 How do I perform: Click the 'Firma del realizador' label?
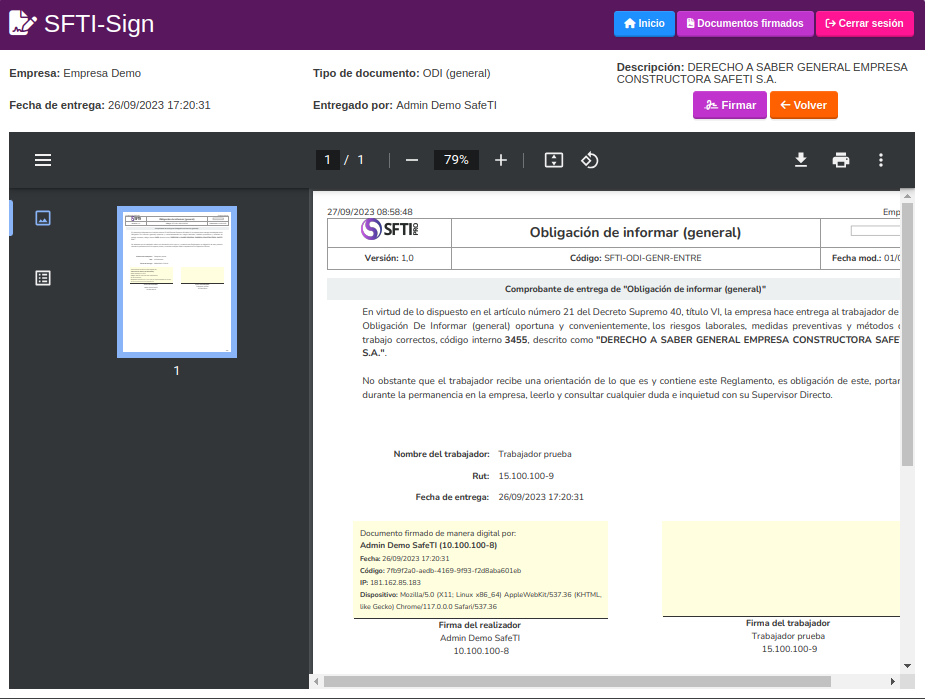480,625
